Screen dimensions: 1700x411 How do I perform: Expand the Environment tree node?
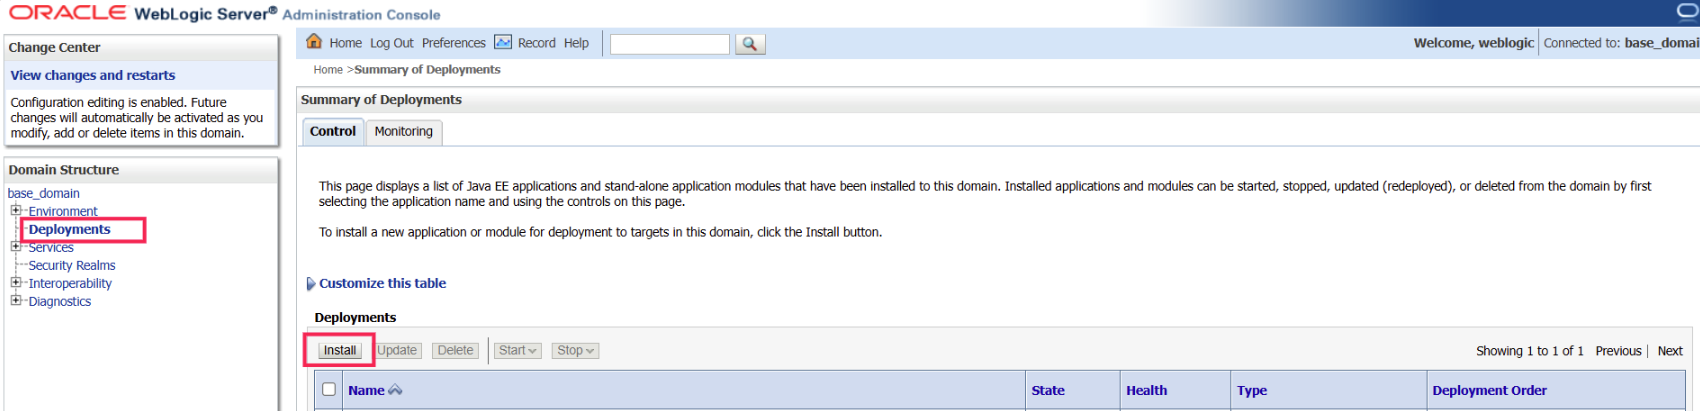(x=15, y=210)
